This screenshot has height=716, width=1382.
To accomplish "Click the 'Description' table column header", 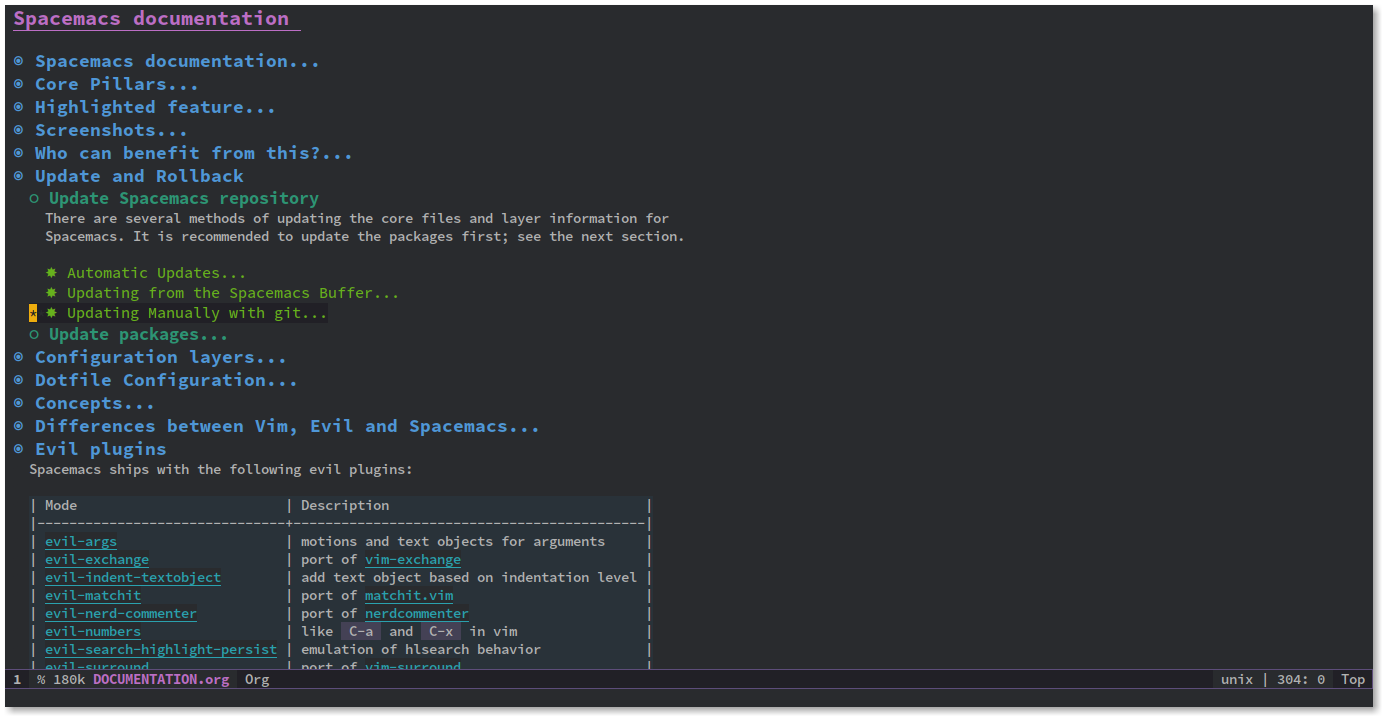I will [345, 506].
